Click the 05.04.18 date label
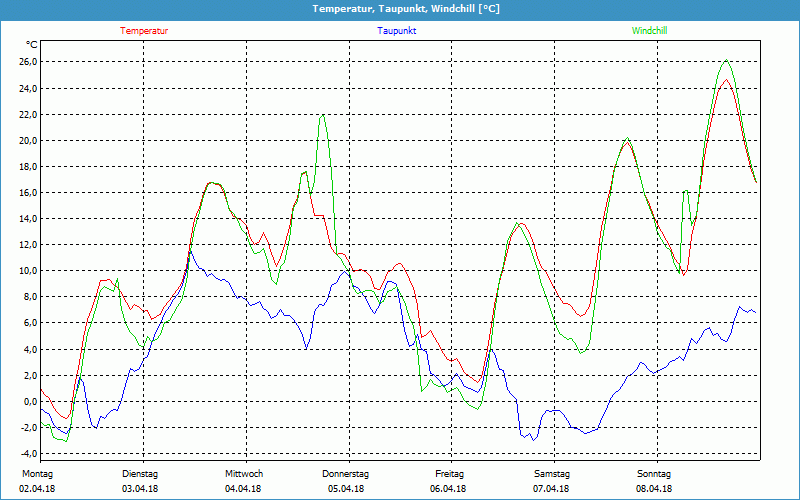The height and width of the screenshot is (500, 800). 346,489
